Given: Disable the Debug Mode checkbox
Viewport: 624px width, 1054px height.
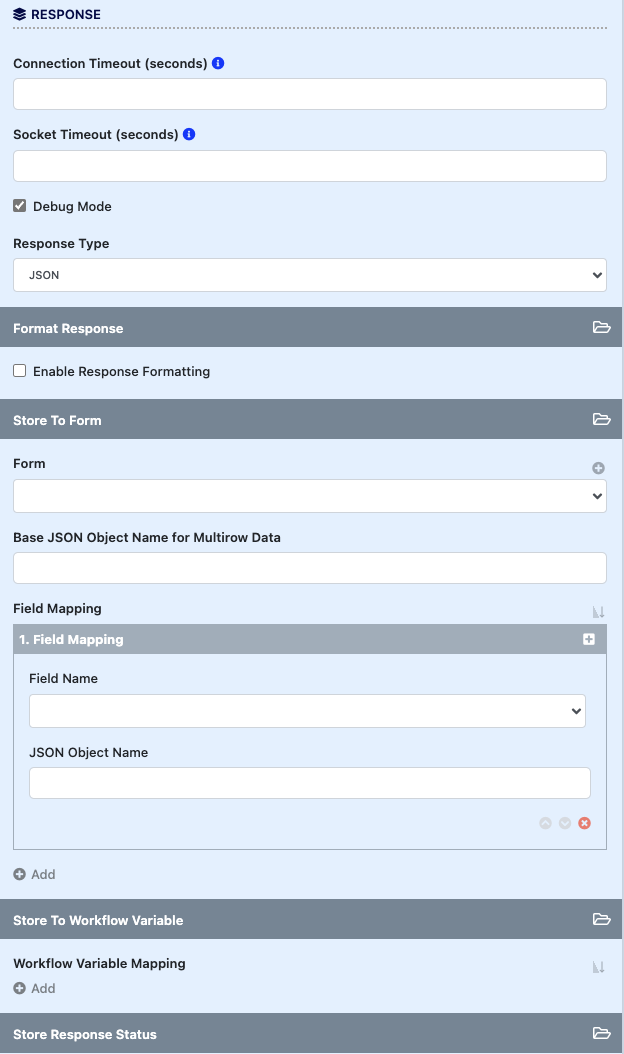Looking at the screenshot, I should [20, 206].
